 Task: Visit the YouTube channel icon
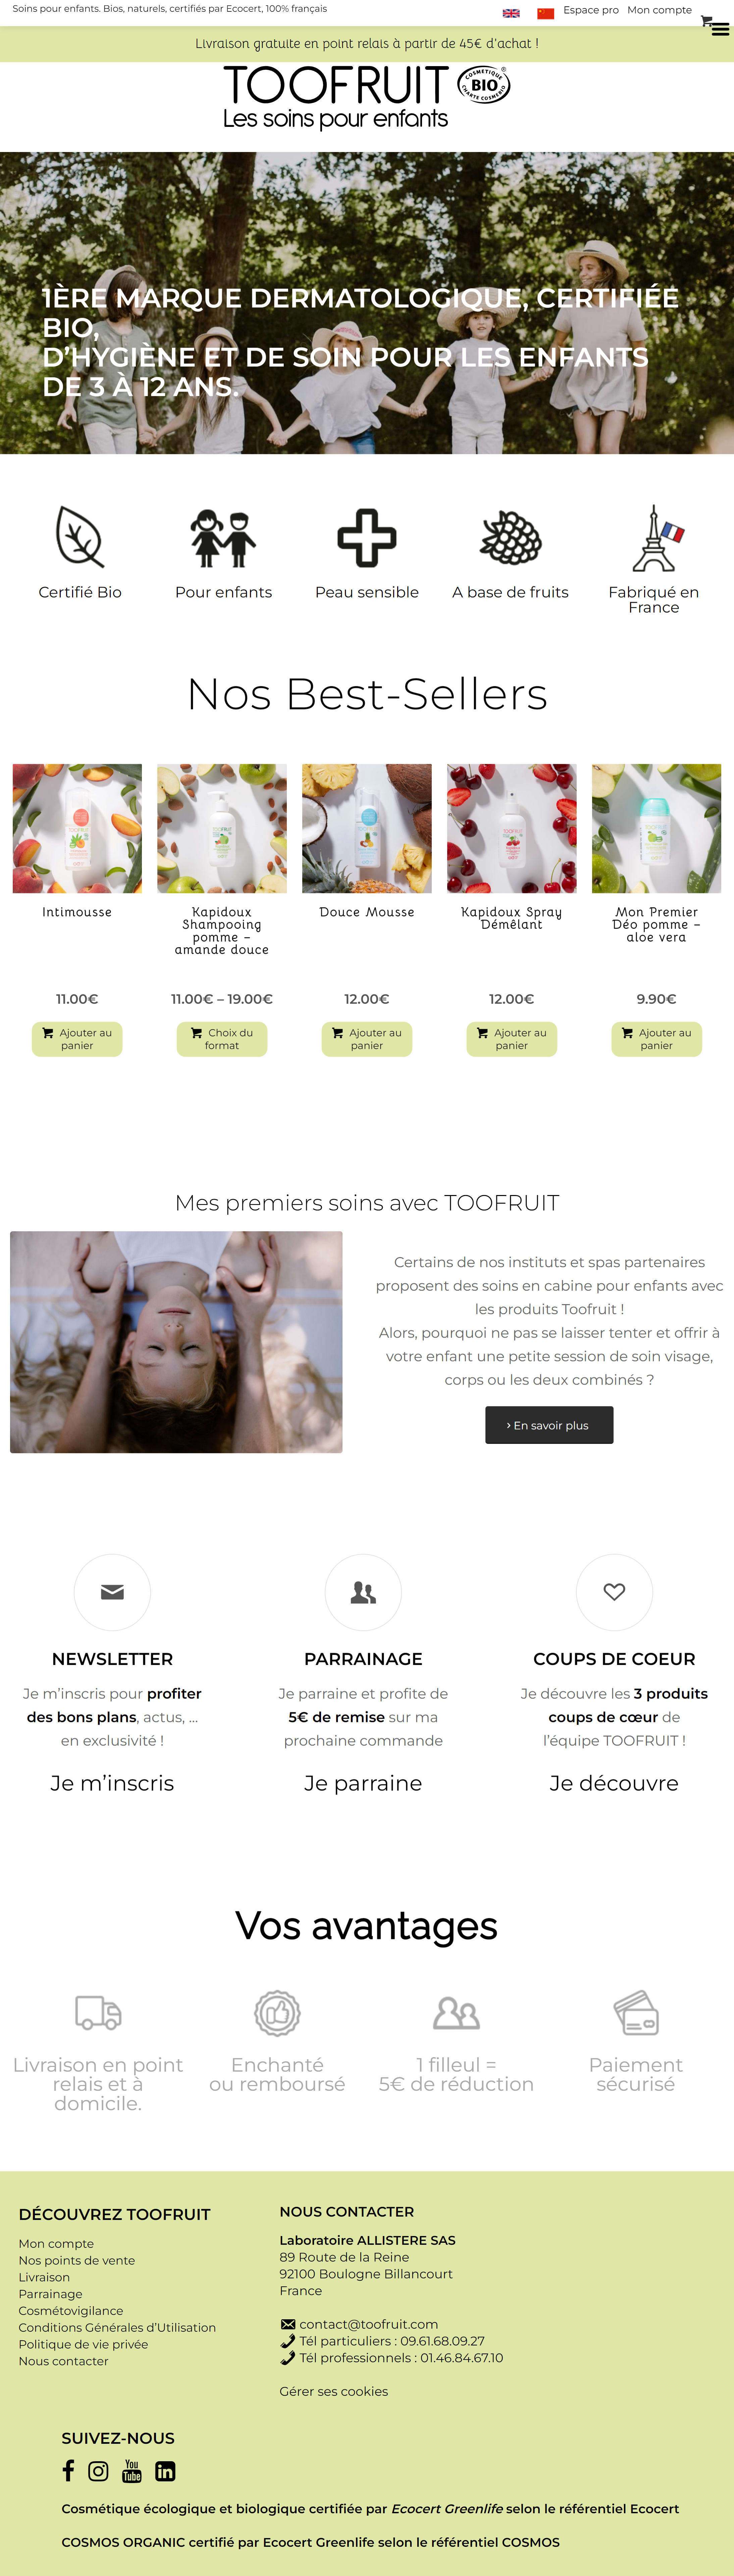coord(132,2471)
